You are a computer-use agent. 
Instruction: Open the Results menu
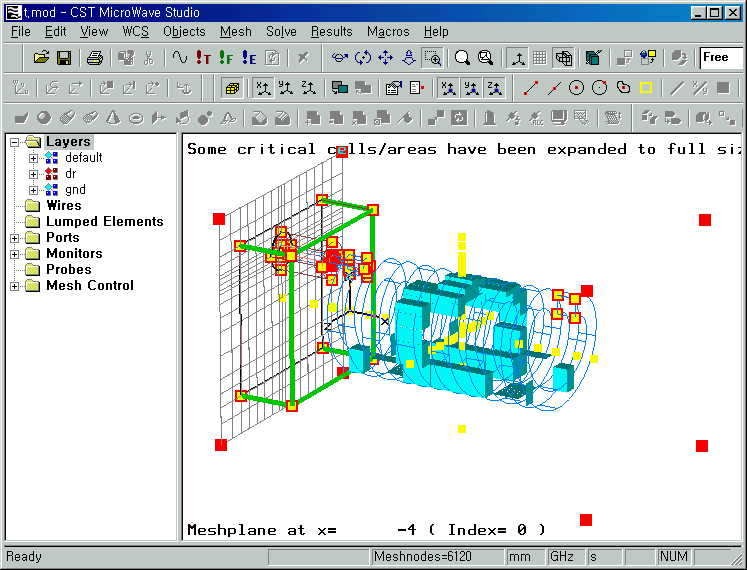pos(332,31)
